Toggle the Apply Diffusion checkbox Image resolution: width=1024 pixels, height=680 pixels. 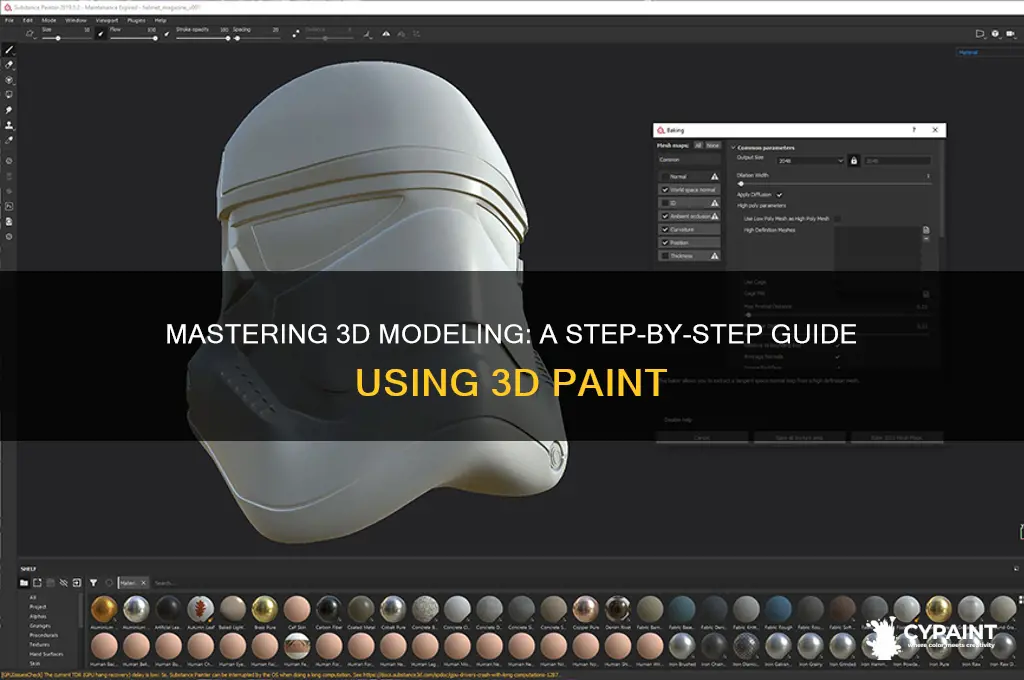(x=779, y=195)
